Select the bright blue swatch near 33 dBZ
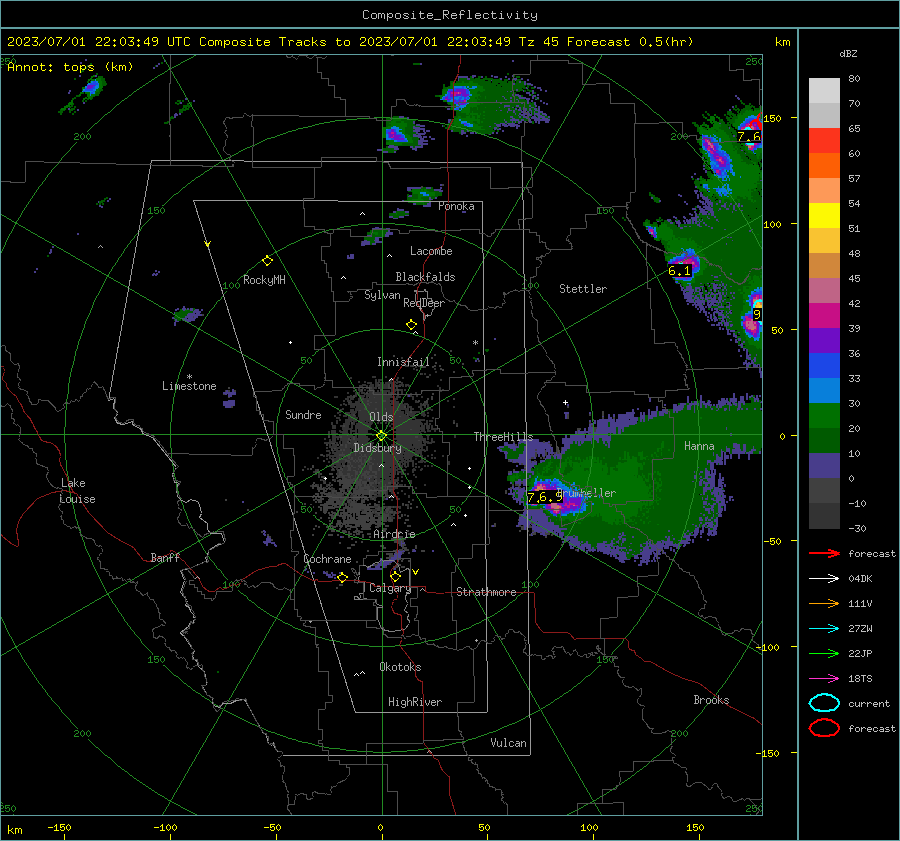 click(x=824, y=366)
